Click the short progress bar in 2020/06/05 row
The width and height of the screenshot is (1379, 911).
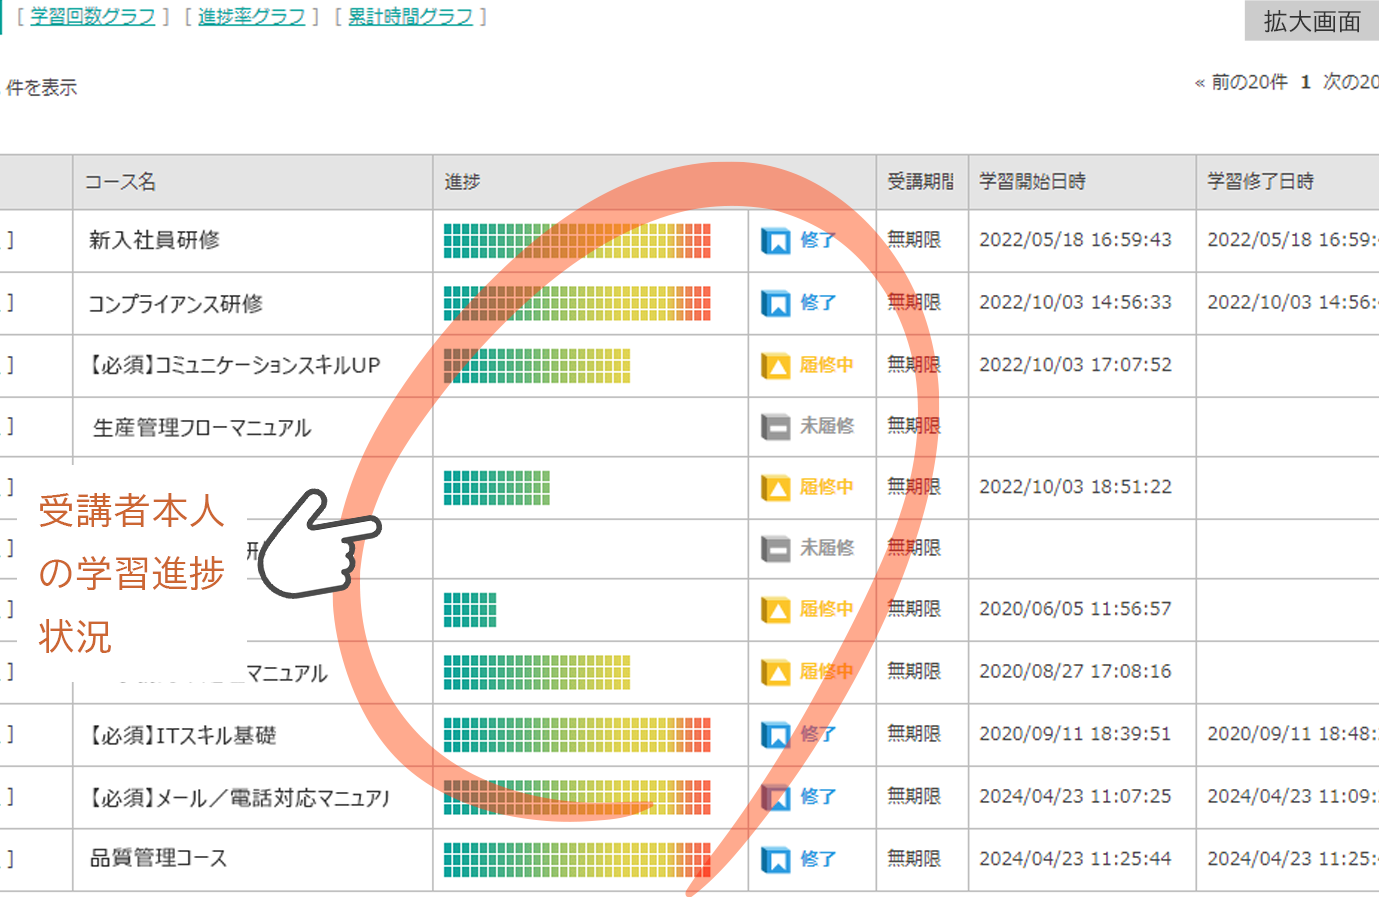[470, 610]
